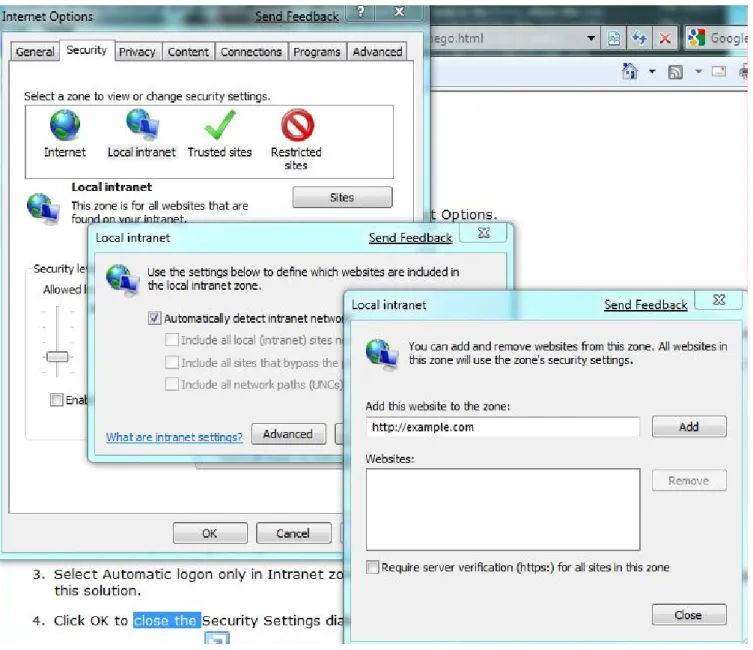Viewport: 753px width, 650px height.
Task: Toggle Require server verification (https:) checkbox
Action: [x=372, y=567]
